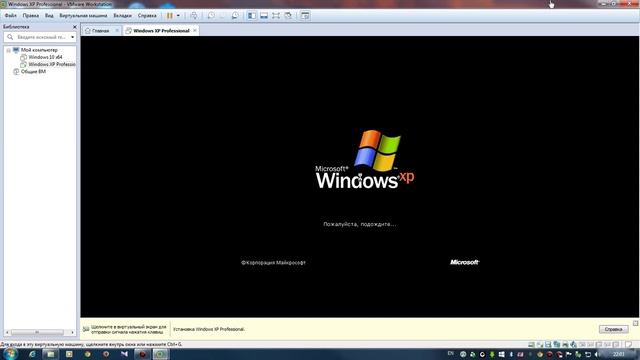Dismiss the yellow installation info bar
The height and width of the screenshot is (360, 640).
tap(636, 323)
